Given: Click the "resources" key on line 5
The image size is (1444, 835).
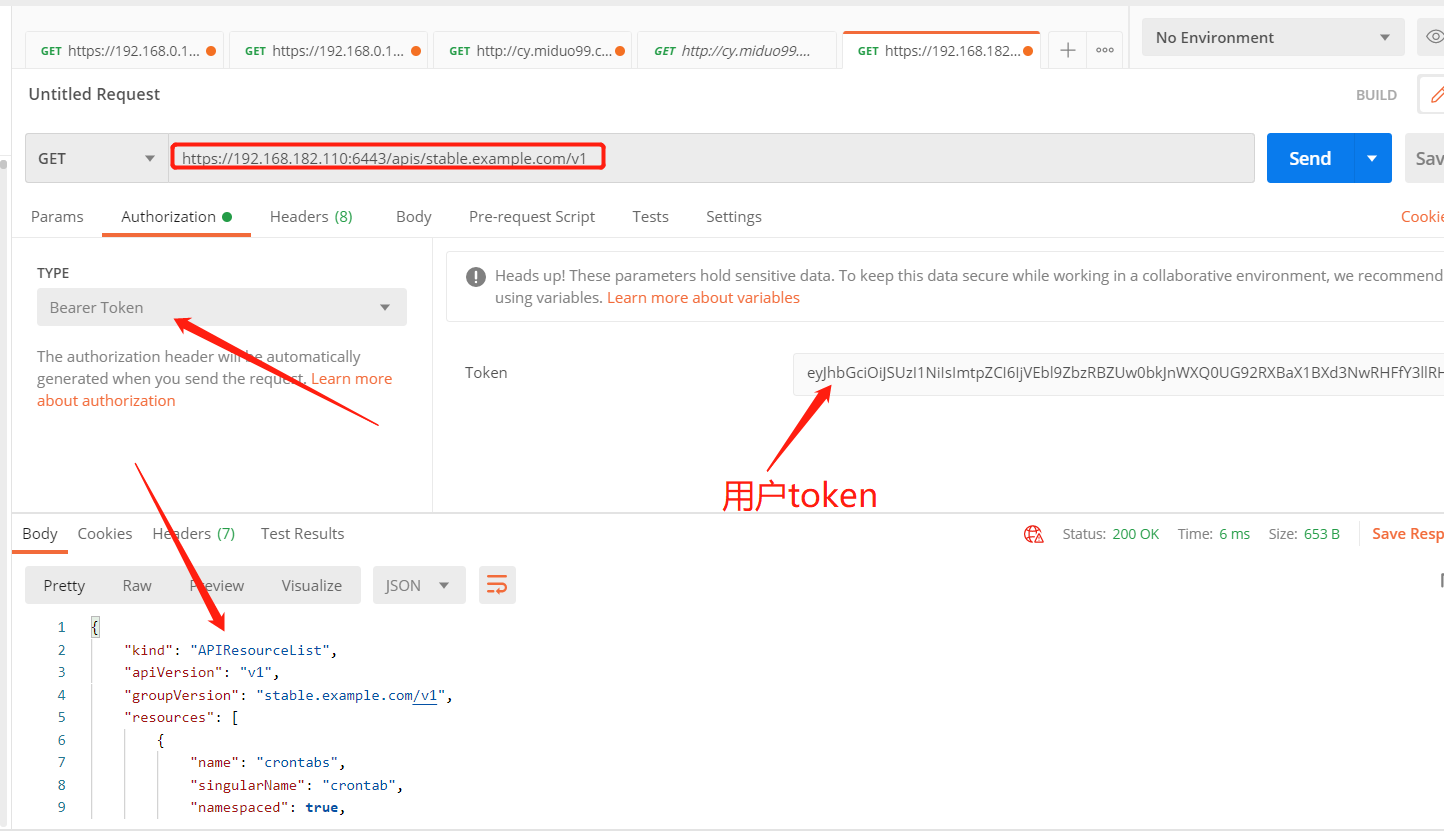Looking at the screenshot, I should (x=170, y=717).
